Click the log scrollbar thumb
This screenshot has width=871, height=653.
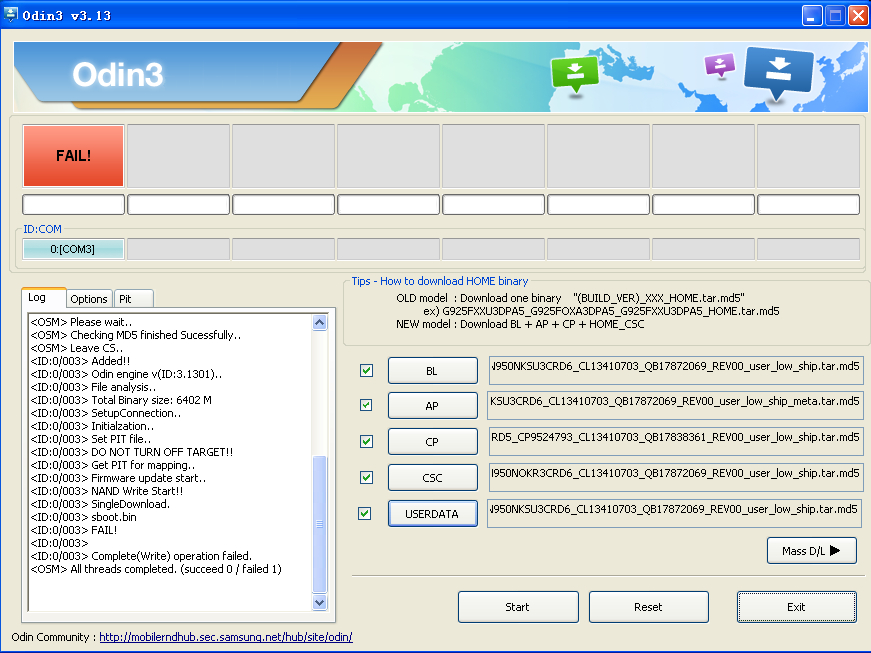point(319,524)
